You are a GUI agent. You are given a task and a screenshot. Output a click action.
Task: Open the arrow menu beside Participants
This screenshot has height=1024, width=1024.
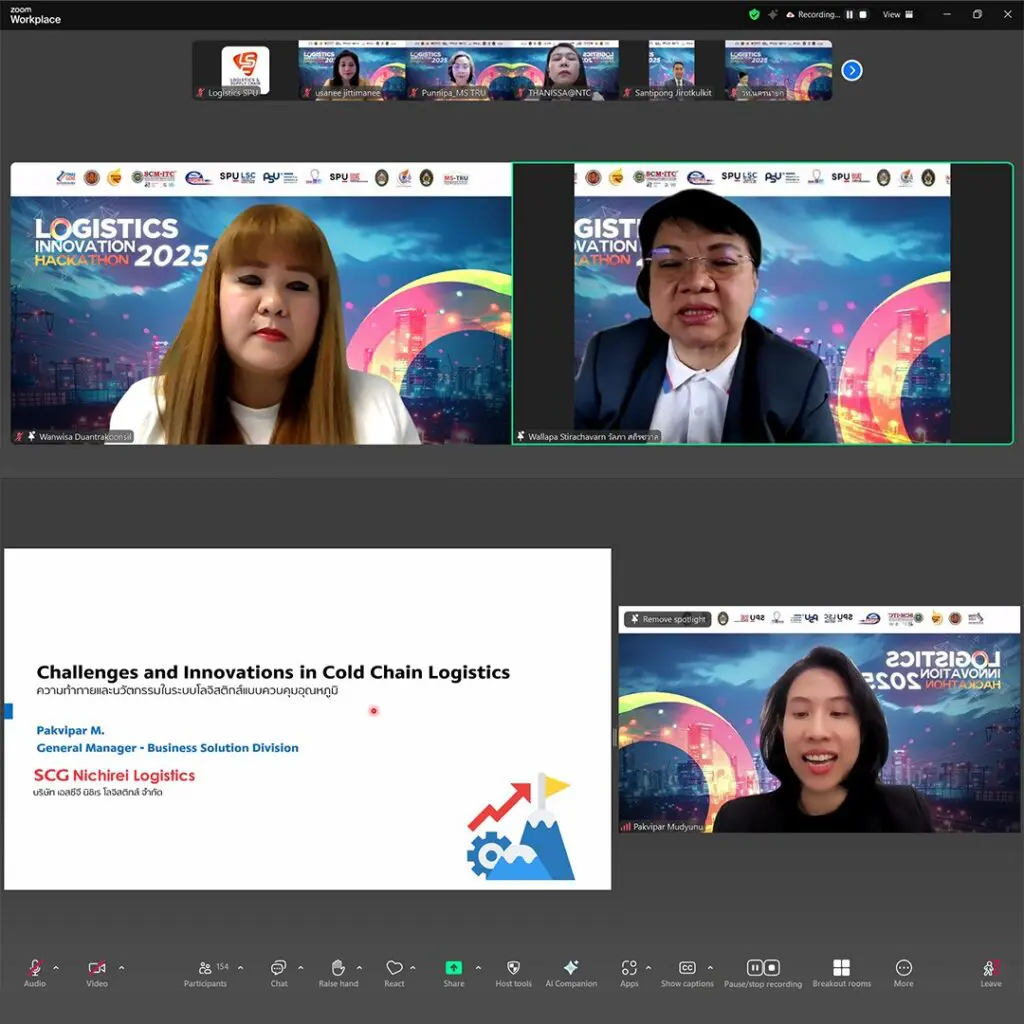(x=240, y=967)
